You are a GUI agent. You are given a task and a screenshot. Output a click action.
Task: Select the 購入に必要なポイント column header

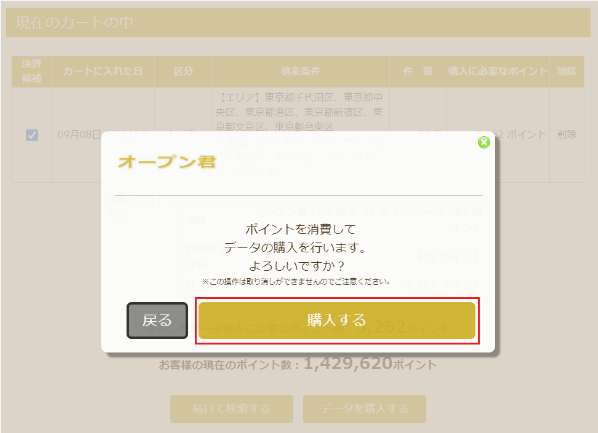(498, 71)
